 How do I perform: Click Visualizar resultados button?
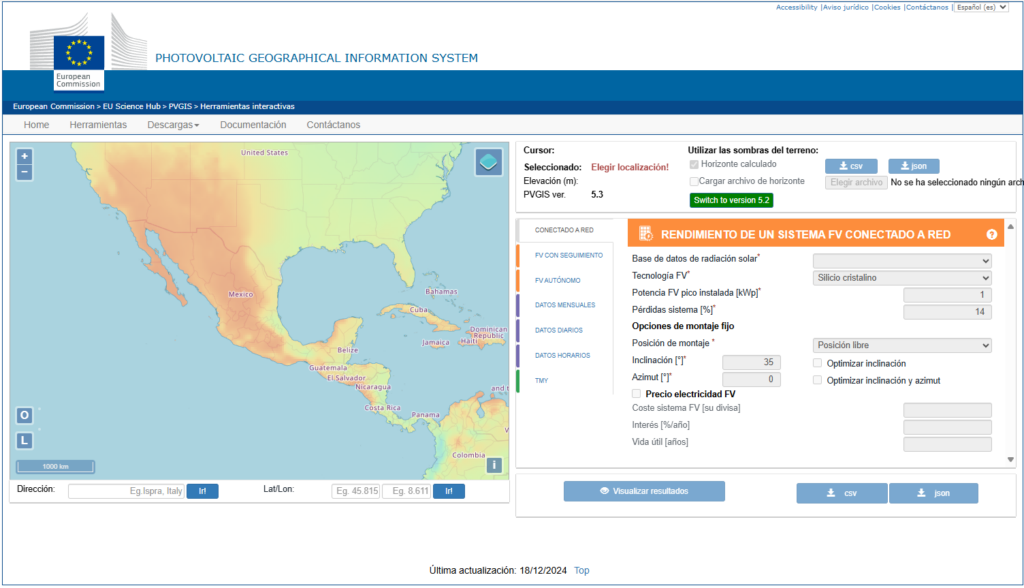644,491
